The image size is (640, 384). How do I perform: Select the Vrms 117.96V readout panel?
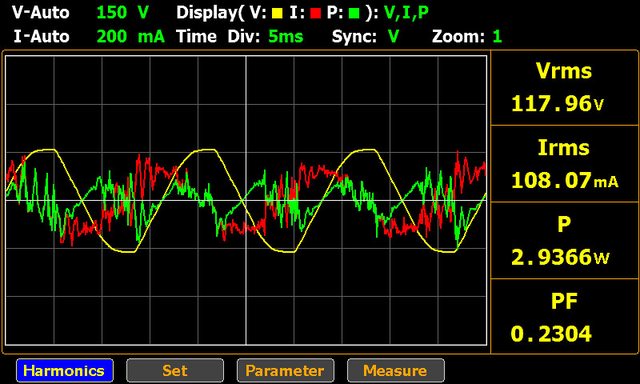tap(564, 88)
